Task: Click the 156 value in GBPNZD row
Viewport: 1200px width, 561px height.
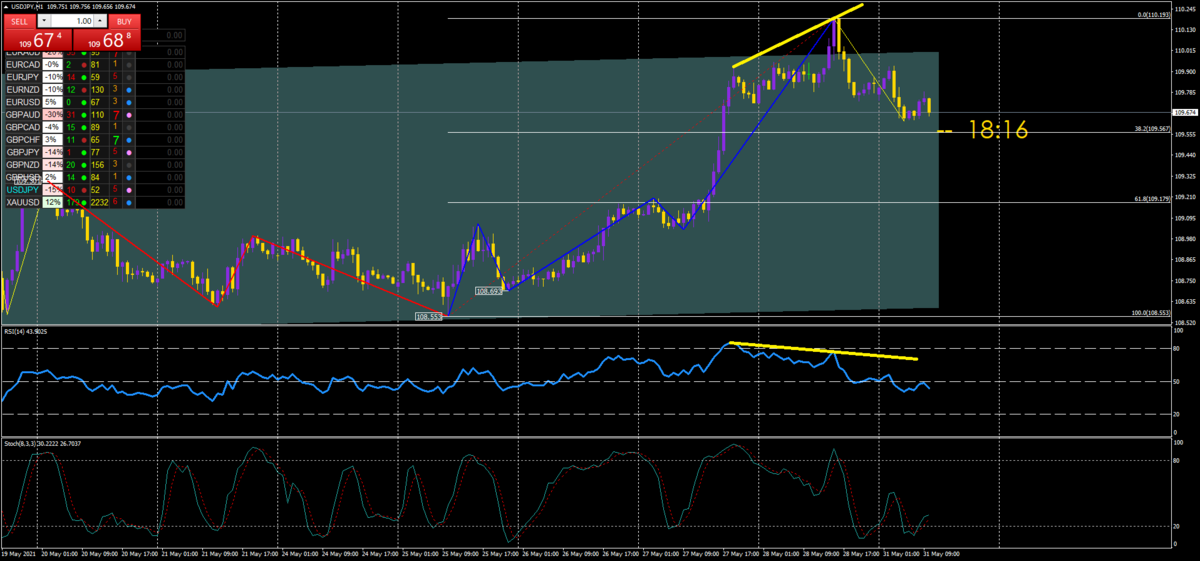Action: click(x=98, y=164)
